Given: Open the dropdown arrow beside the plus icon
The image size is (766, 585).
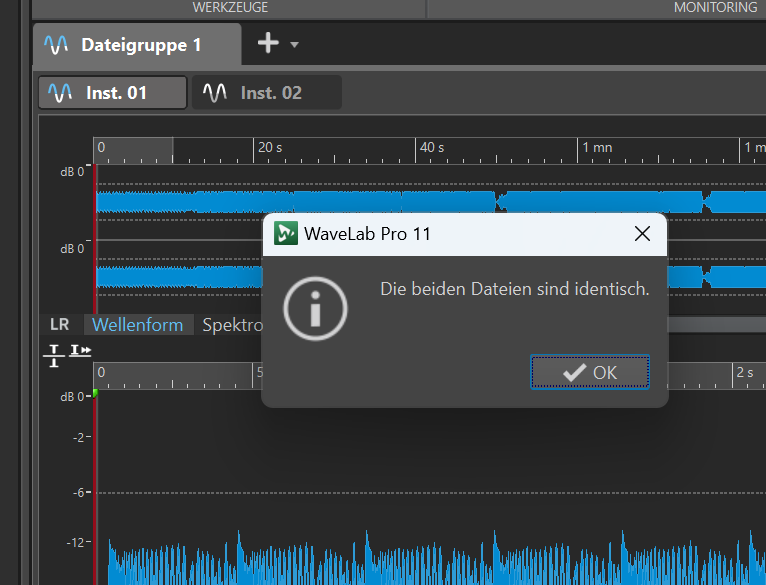Looking at the screenshot, I should pyautogui.click(x=294, y=45).
